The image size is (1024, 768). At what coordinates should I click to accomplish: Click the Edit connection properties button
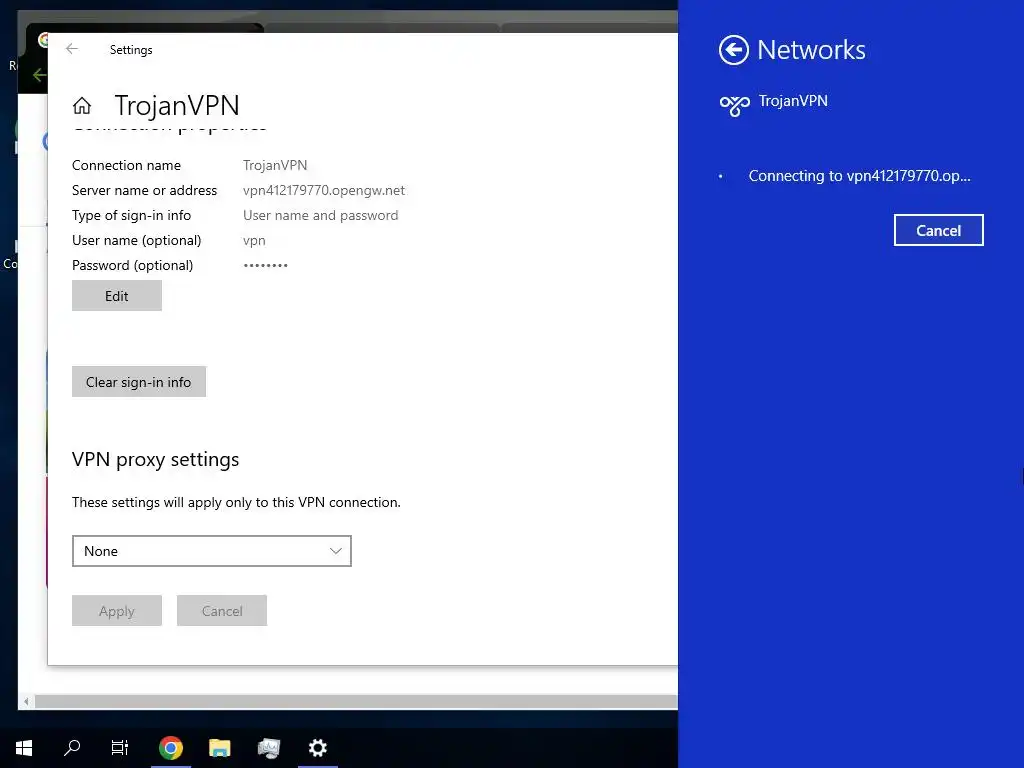[117, 296]
